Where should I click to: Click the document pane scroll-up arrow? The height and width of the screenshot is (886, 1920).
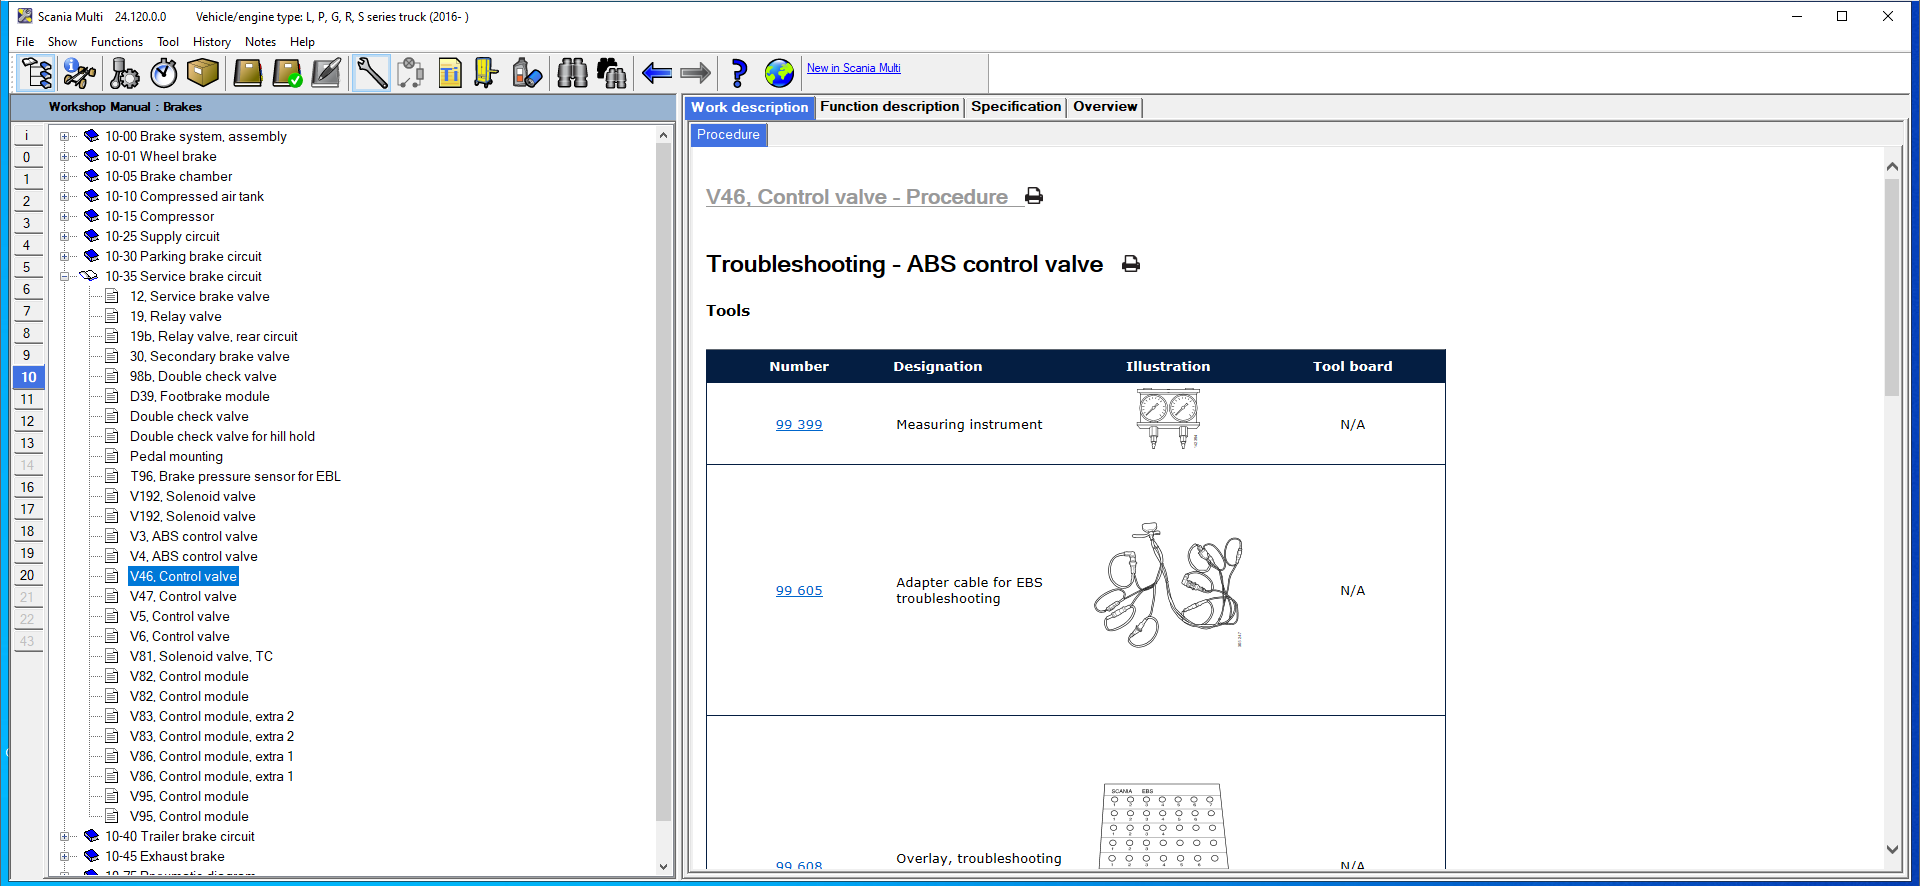pos(1892,166)
